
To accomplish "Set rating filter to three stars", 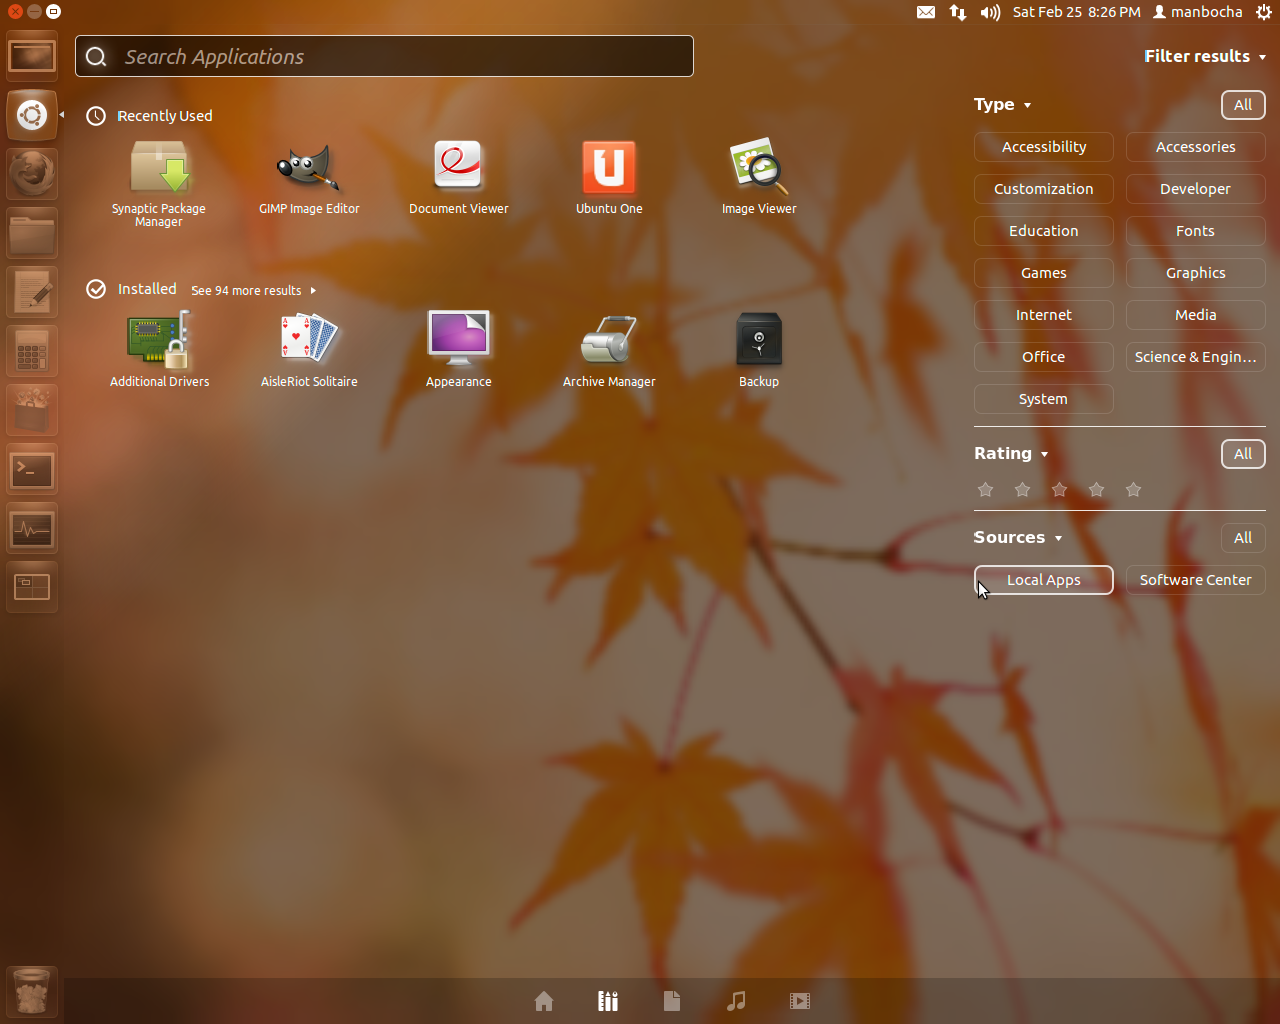I will click(1059, 490).
